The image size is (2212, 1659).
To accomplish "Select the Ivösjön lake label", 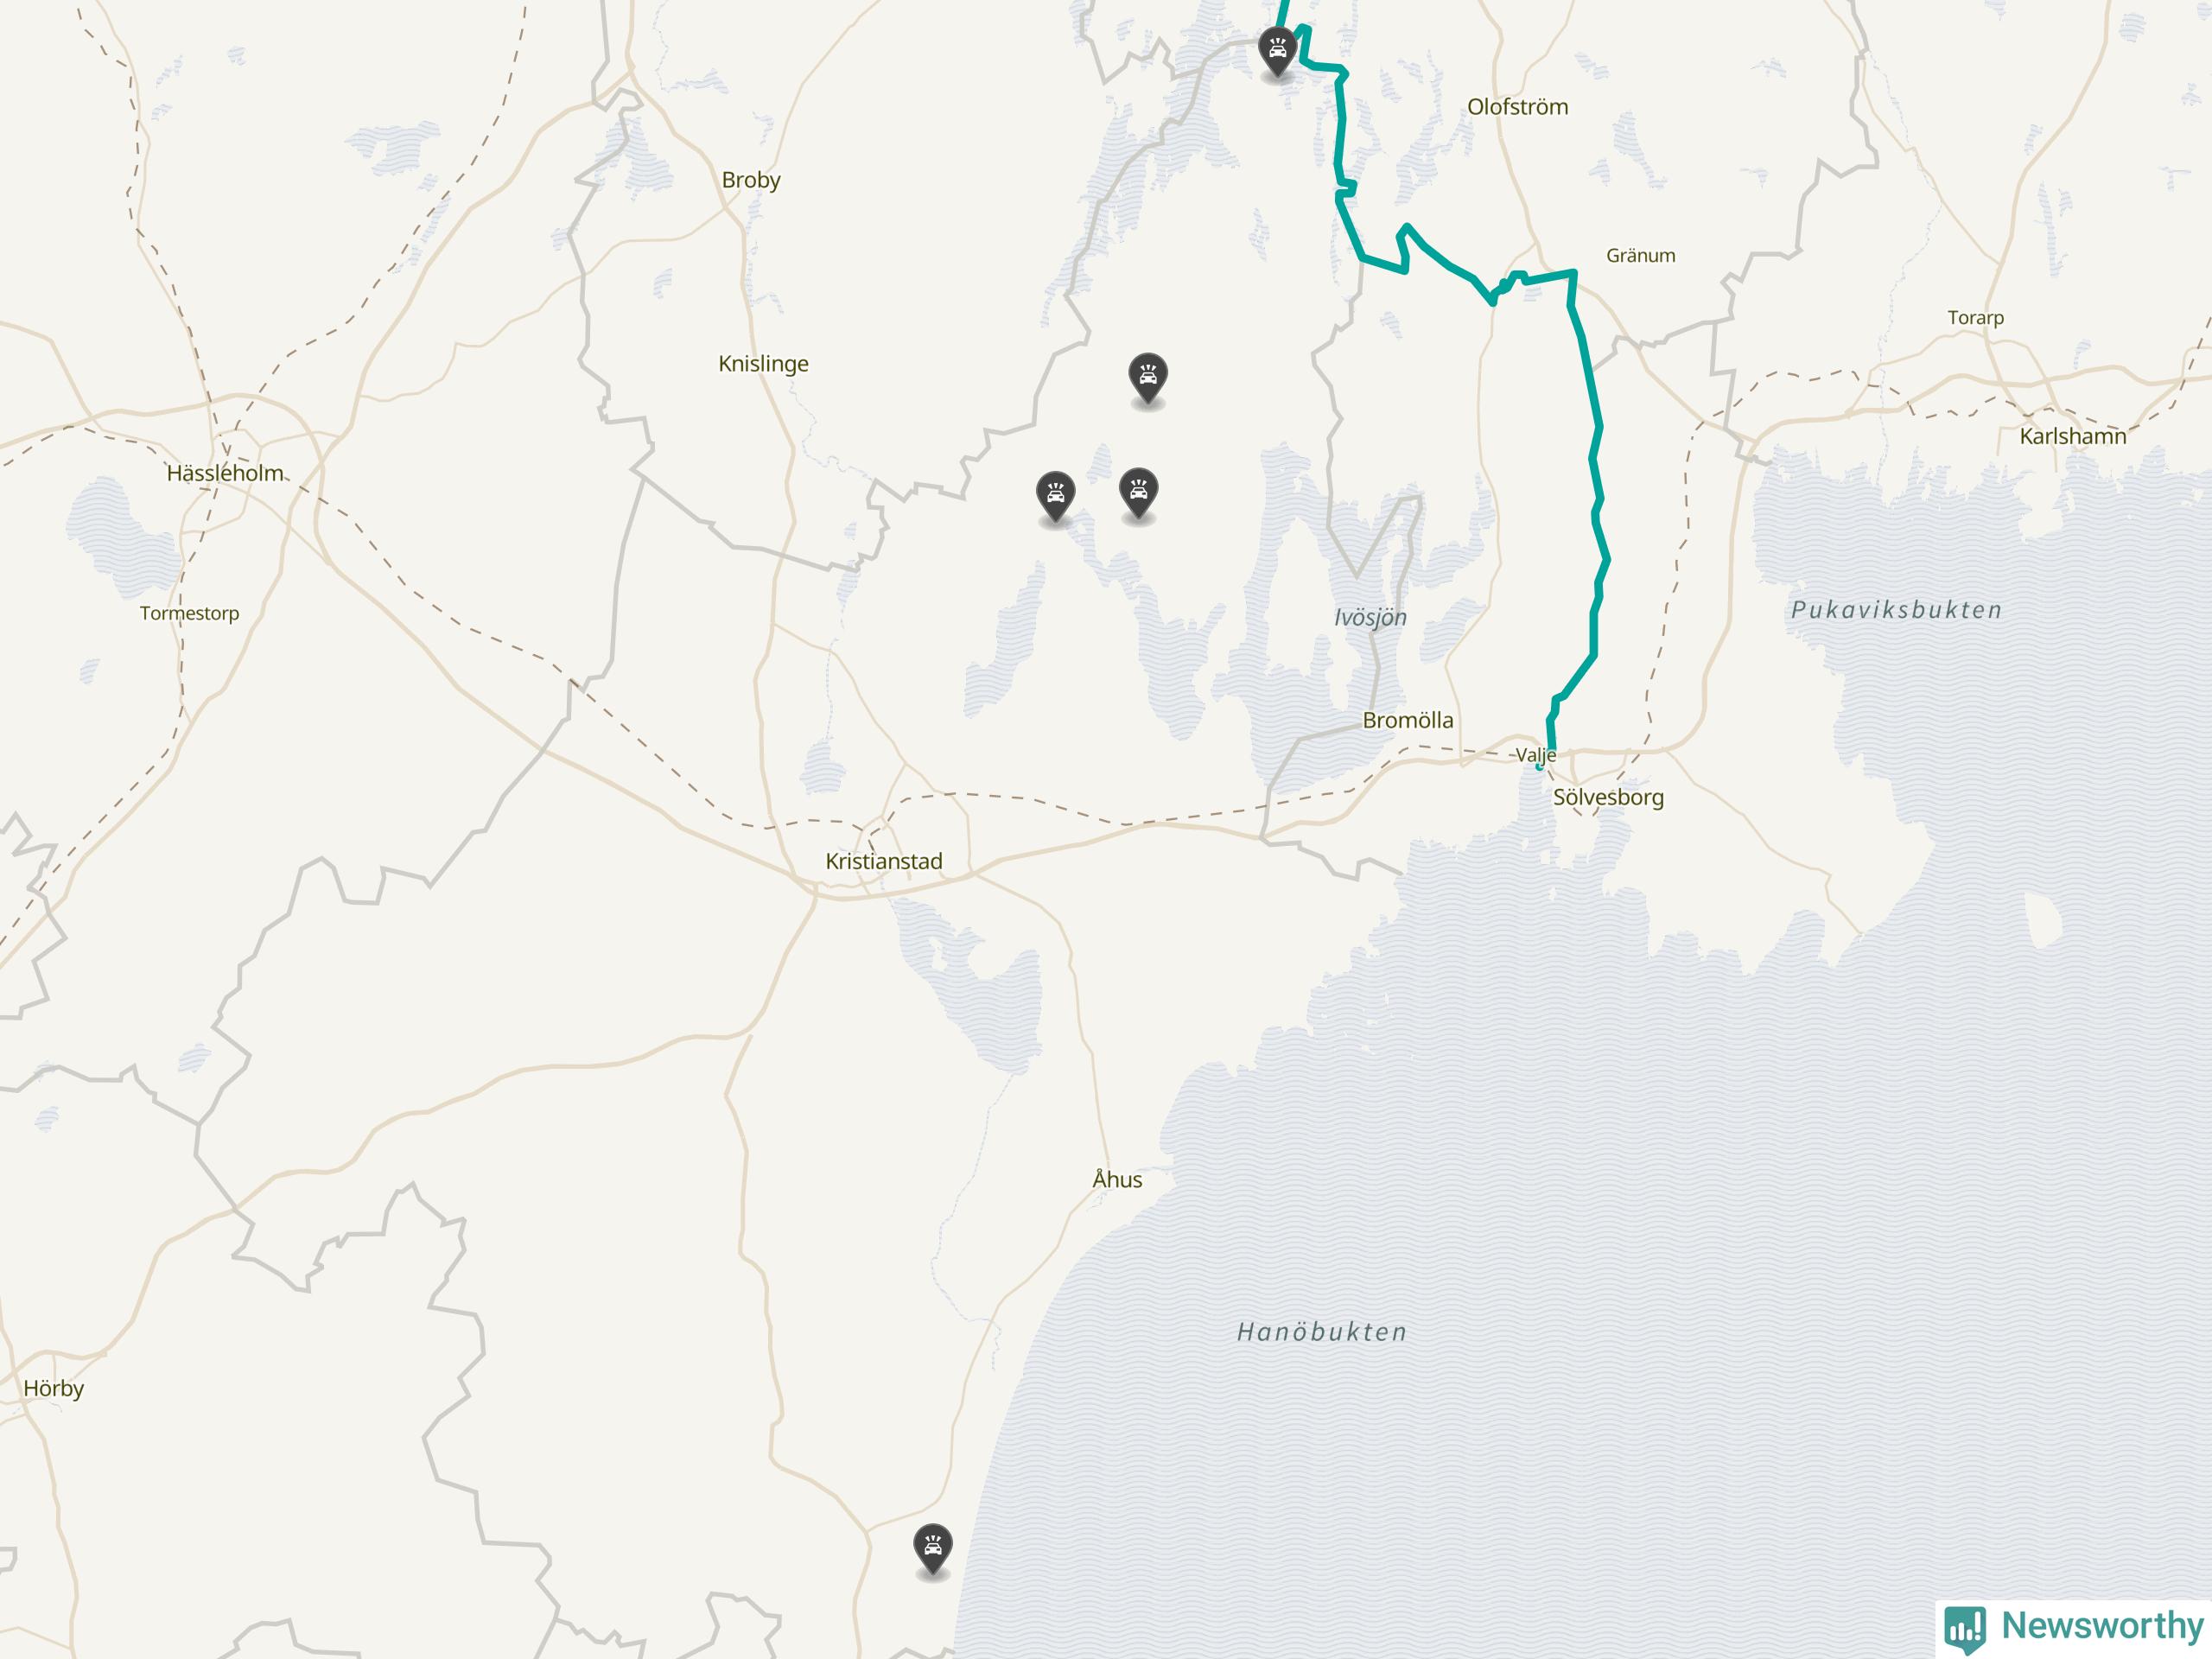I will point(1370,617).
